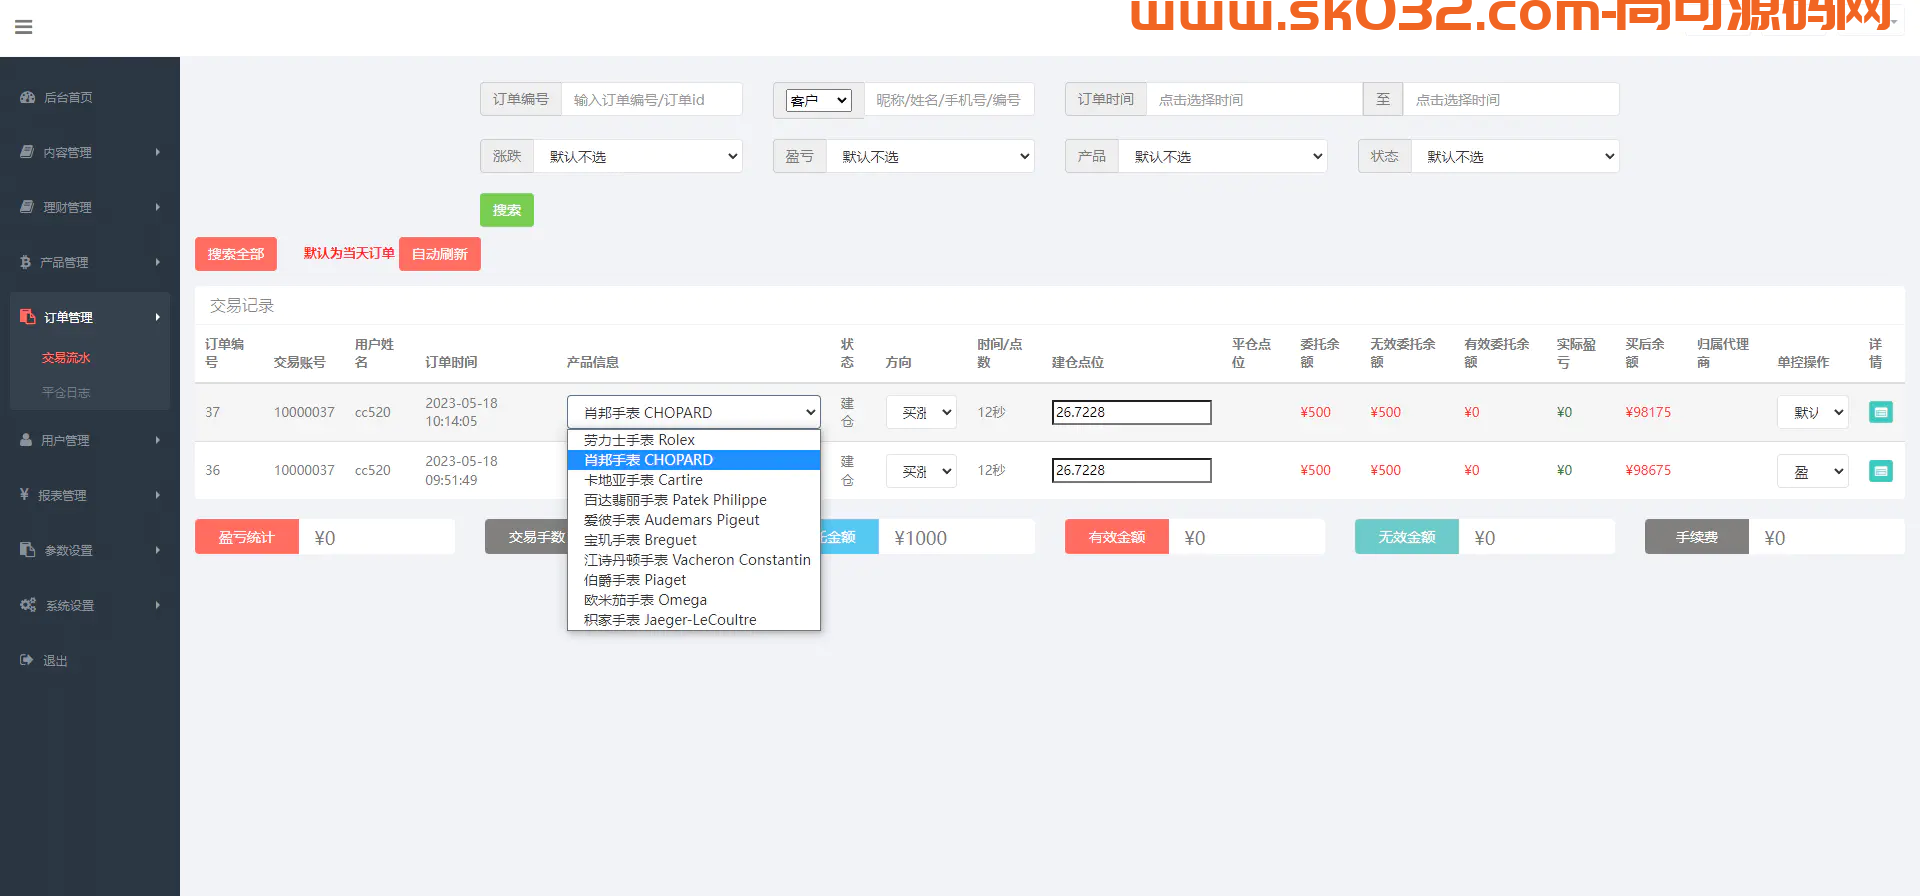Click the yen icon beside 报表管理
Viewport: 1920px width, 896px height.
pos(24,494)
